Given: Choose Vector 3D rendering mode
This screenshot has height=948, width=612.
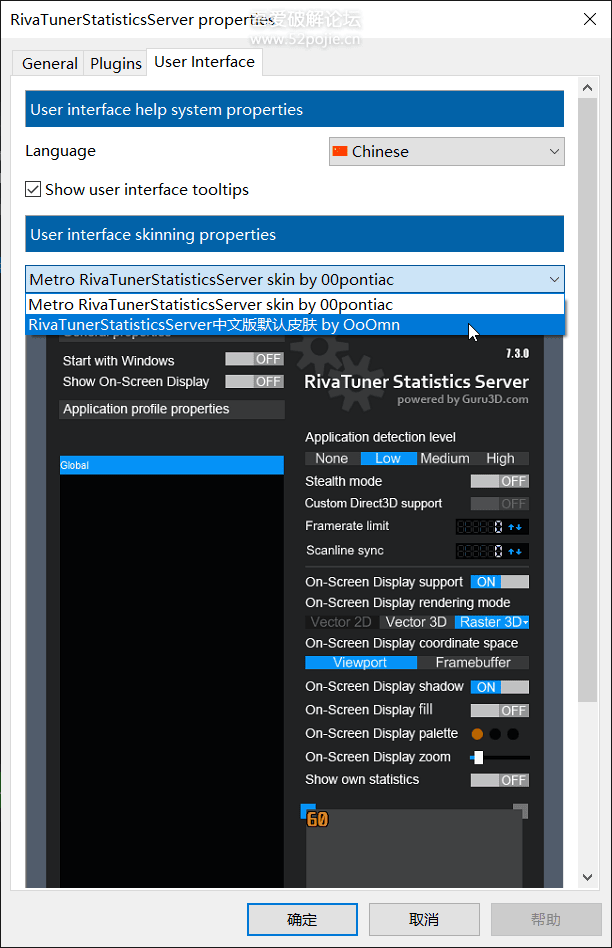Looking at the screenshot, I should [x=417, y=622].
